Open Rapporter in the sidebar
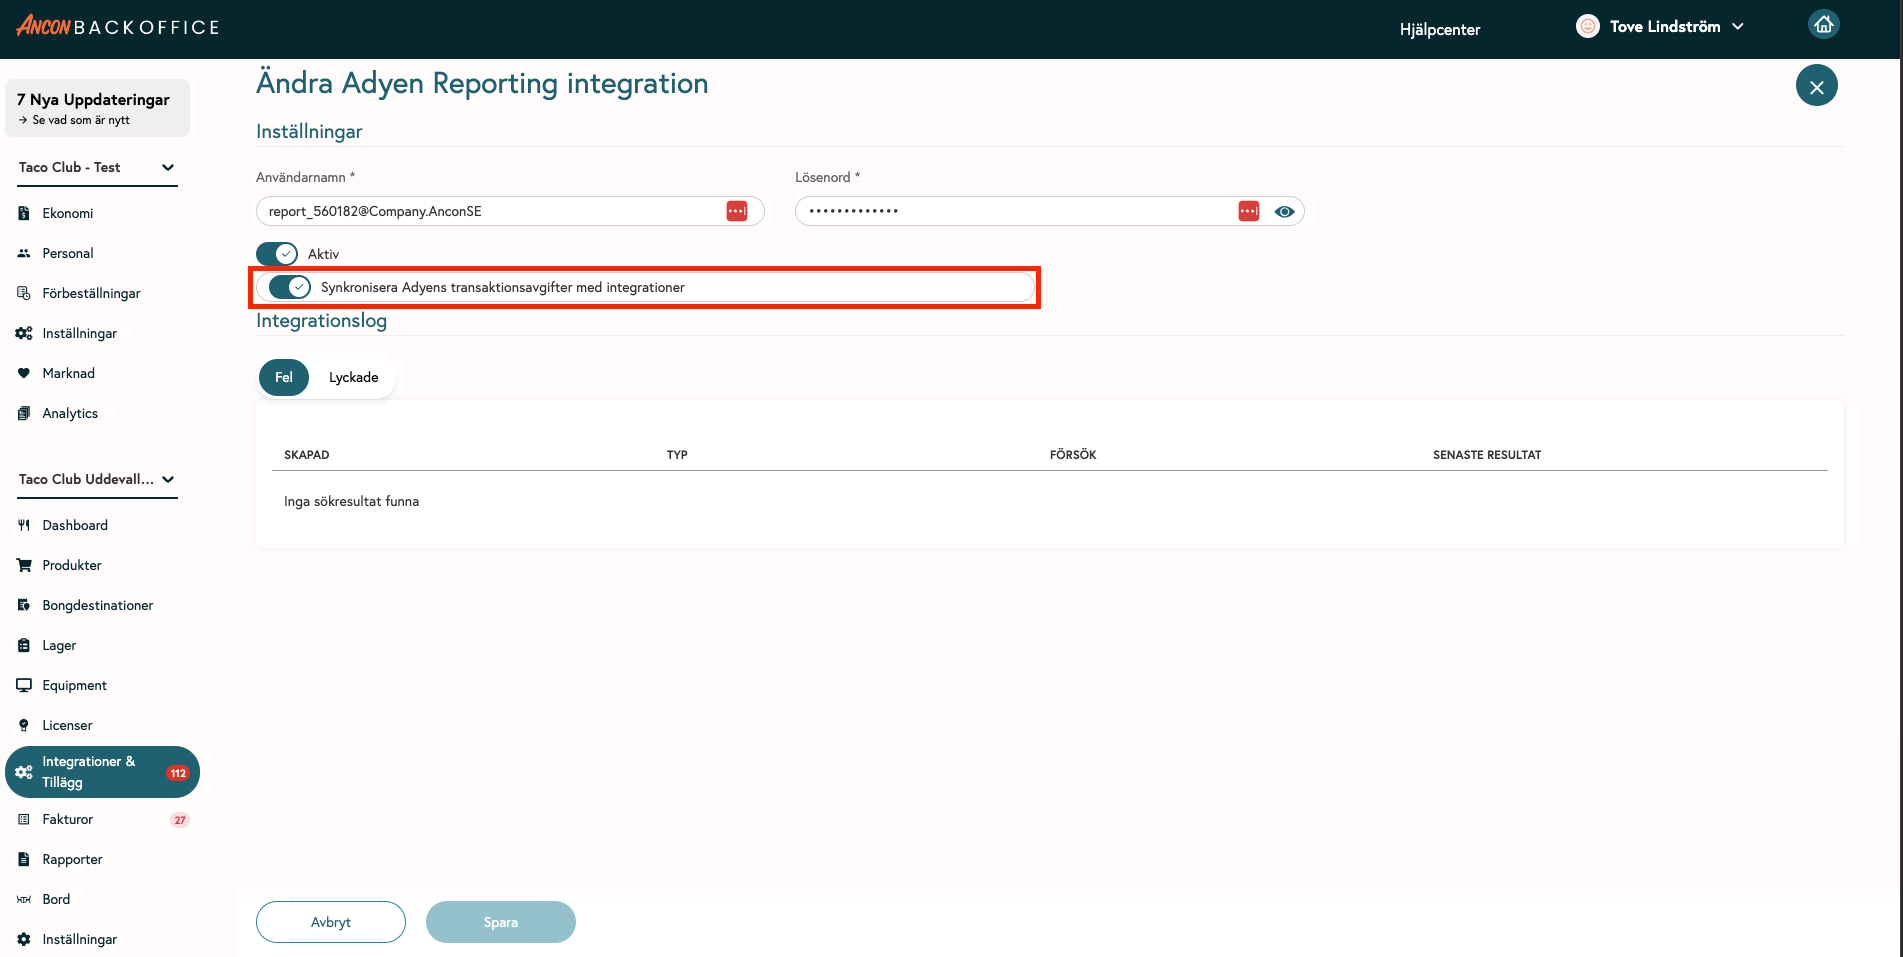 coord(72,859)
